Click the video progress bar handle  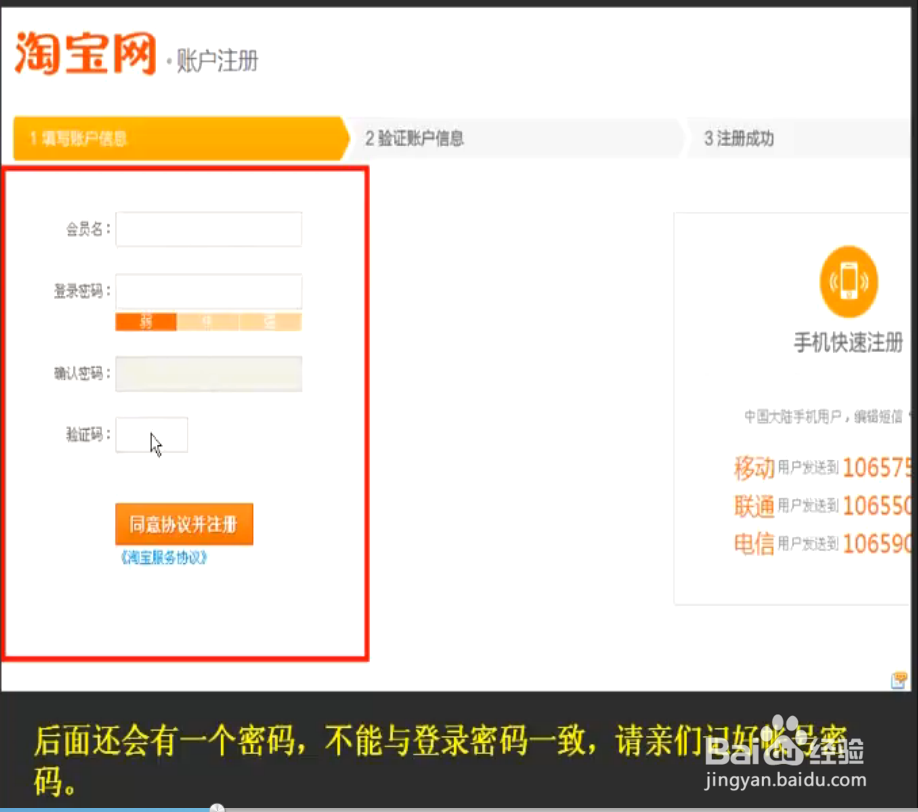[x=217, y=808]
